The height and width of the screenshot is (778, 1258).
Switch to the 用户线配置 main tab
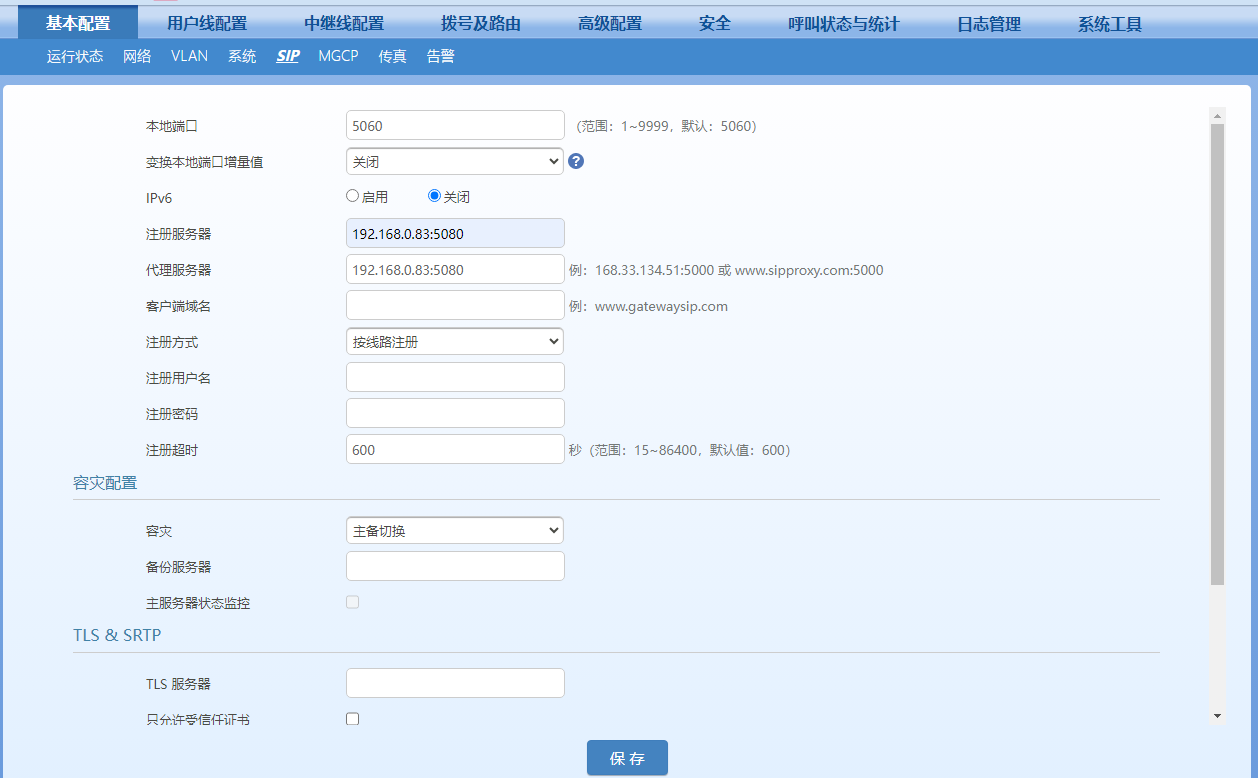tap(207, 24)
